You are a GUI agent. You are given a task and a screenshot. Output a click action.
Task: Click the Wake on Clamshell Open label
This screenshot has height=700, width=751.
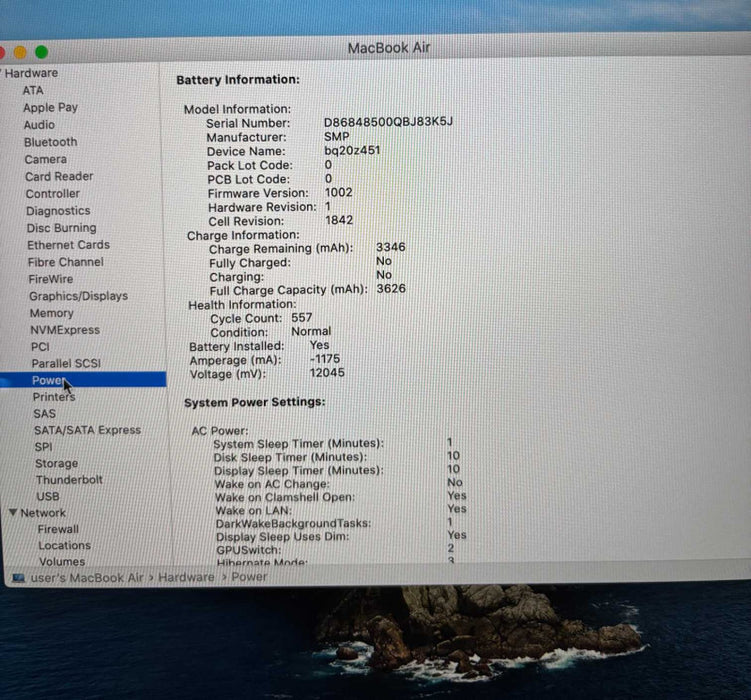pyautogui.click(x=285, y=497)
